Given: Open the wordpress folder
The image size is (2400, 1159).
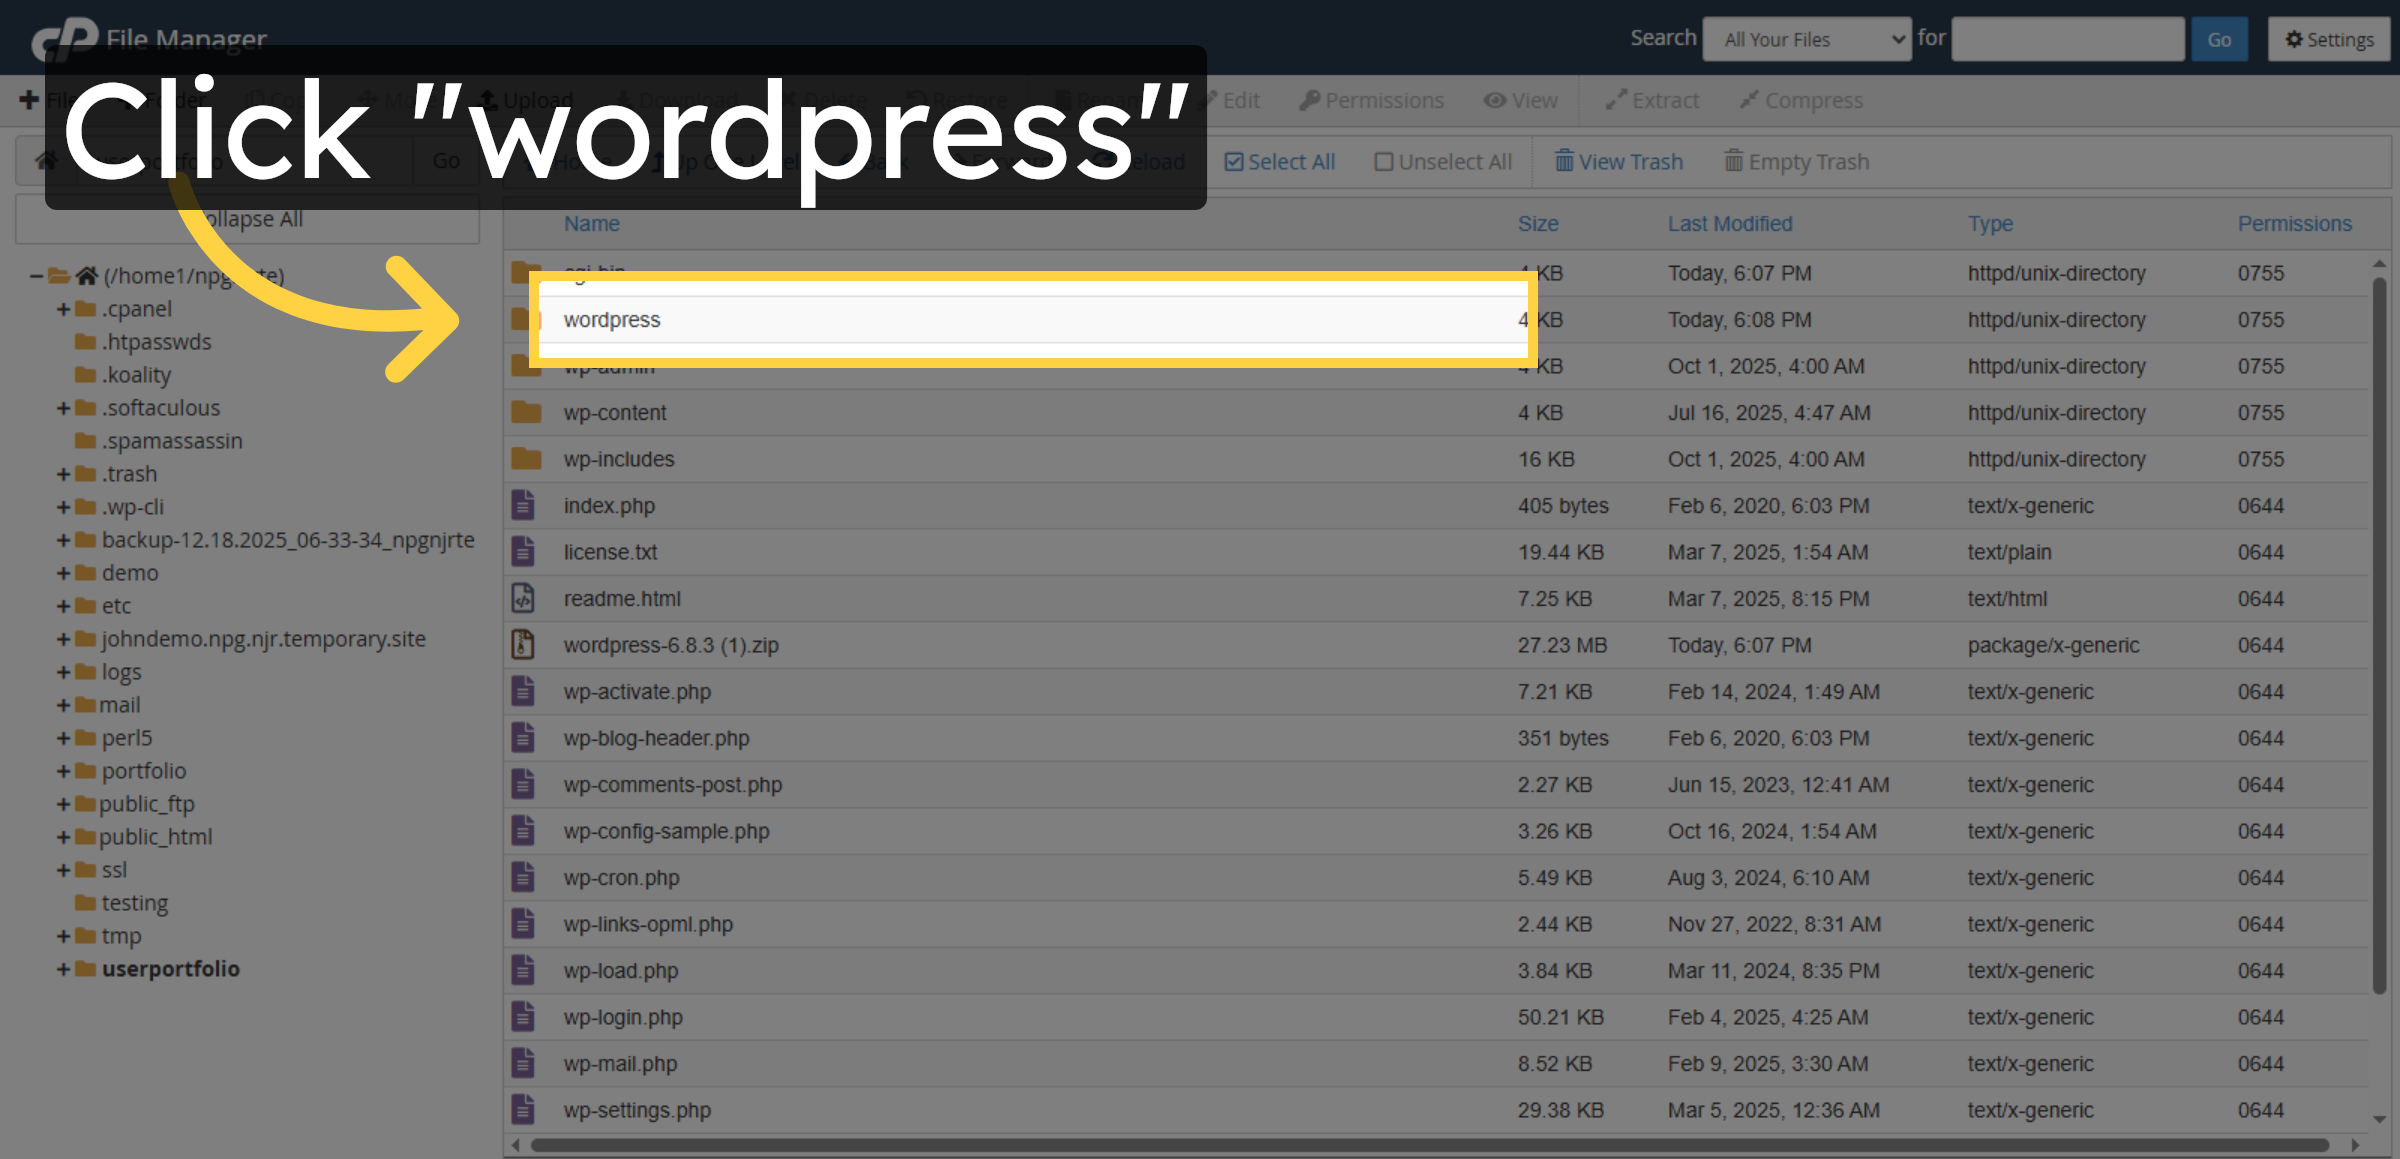Looking at the screenshot, I should click(611, 319).
